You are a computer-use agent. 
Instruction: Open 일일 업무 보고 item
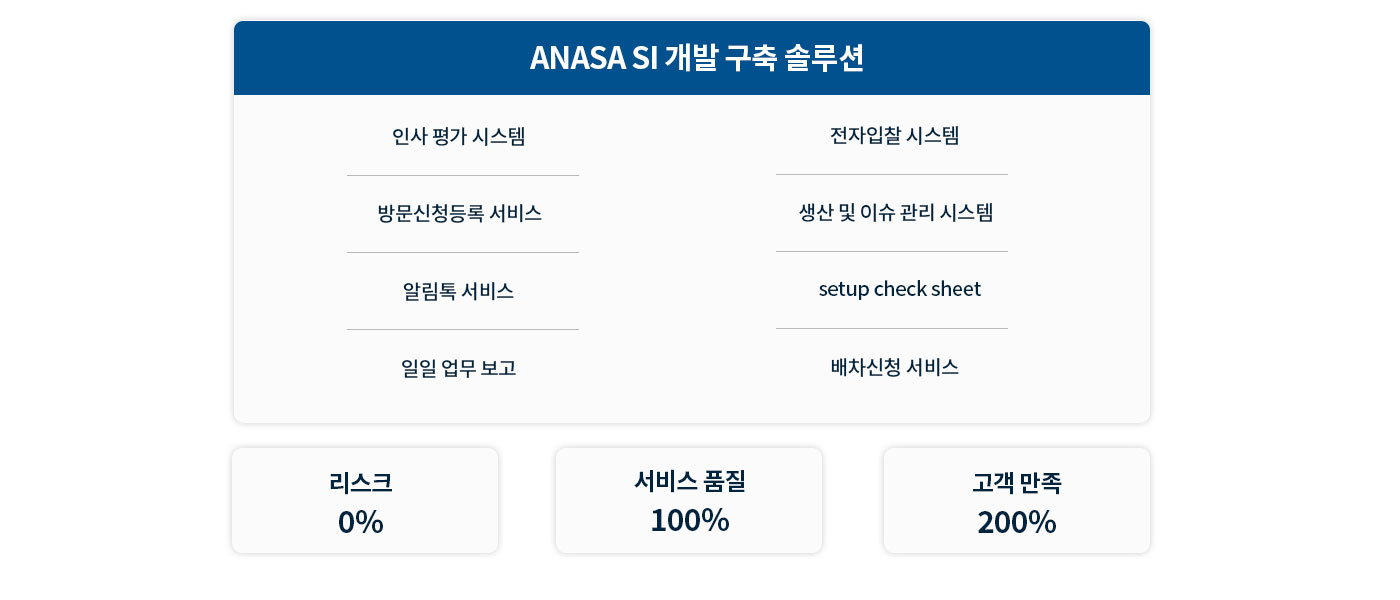click(459, 368)
